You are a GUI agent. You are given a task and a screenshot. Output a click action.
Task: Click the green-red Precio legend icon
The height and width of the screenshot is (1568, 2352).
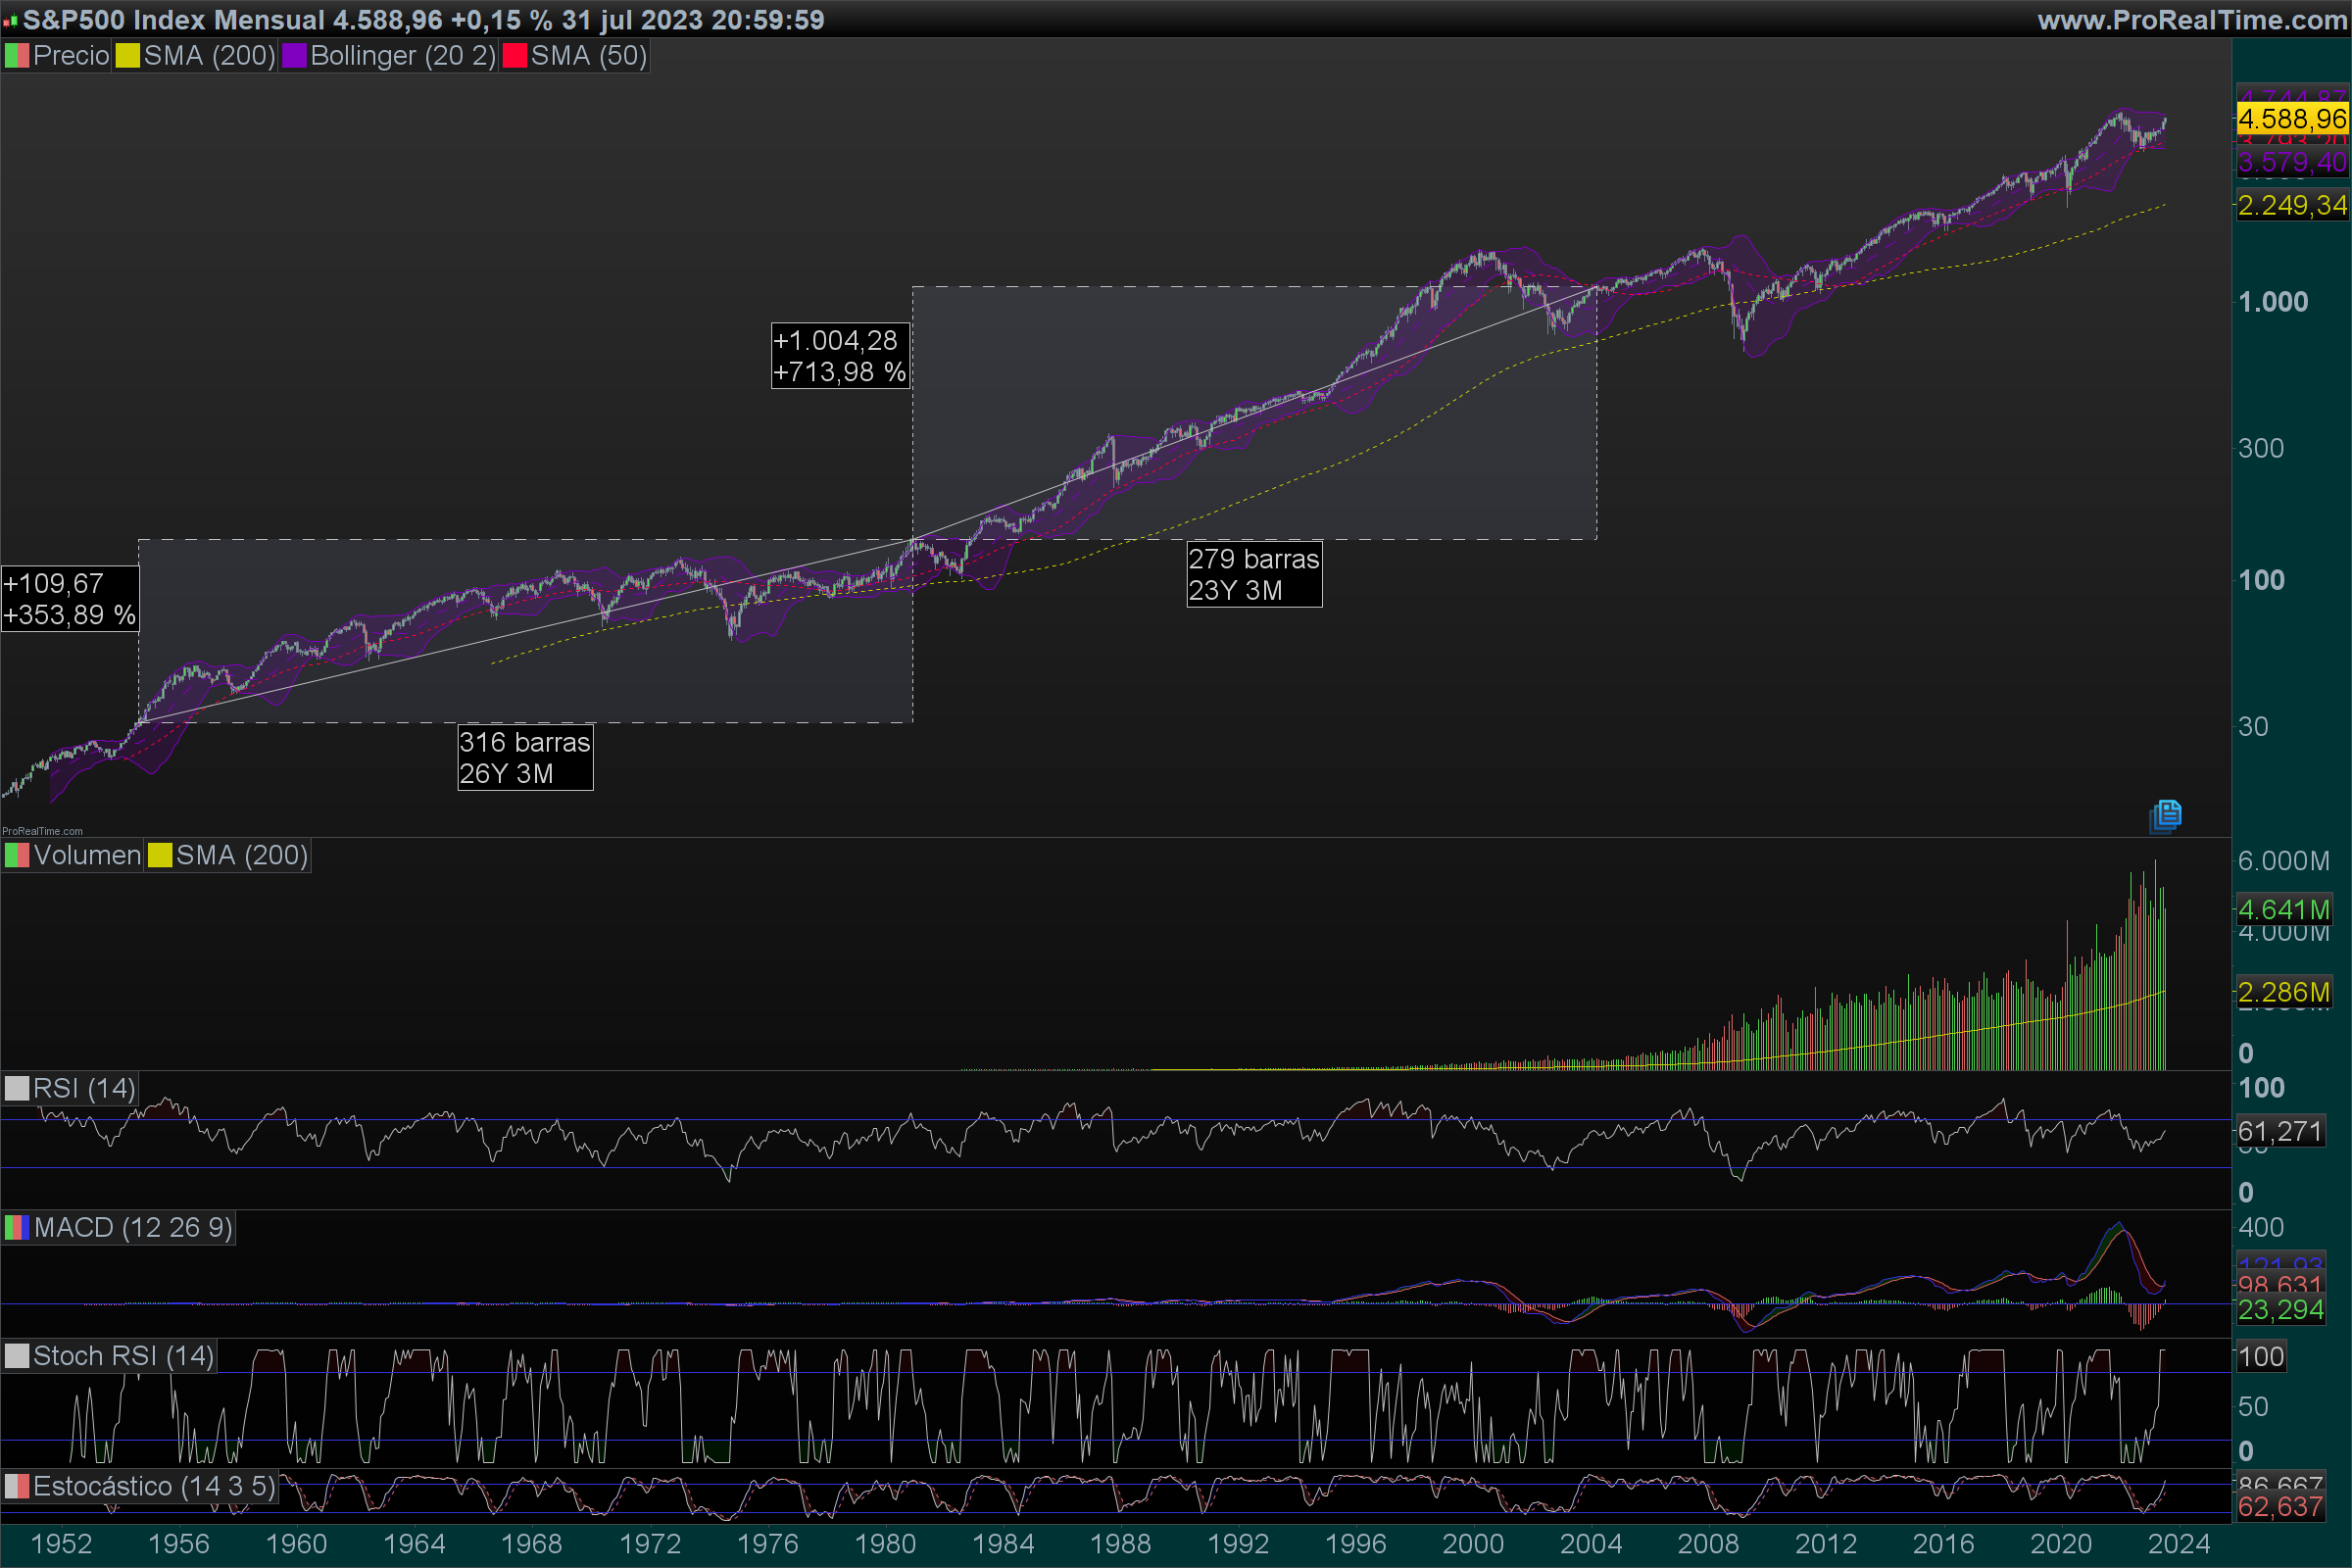click(16, 56)
